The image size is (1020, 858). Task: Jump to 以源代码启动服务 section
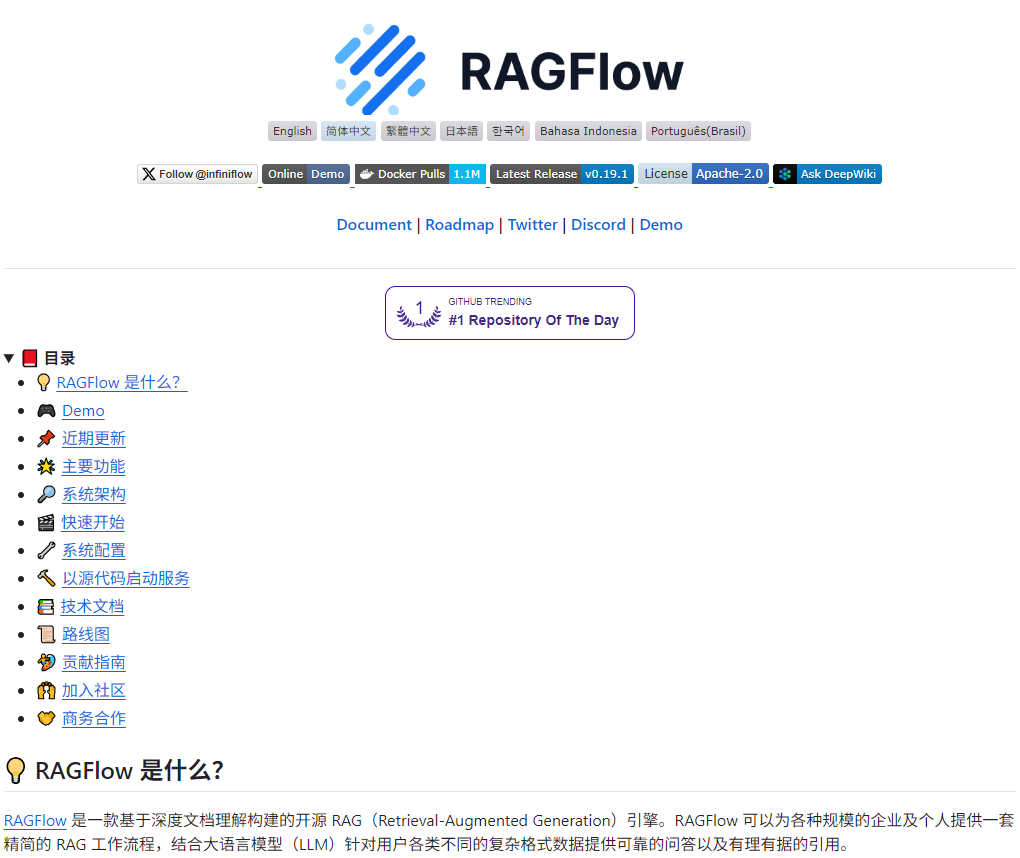tap(126, 578)
